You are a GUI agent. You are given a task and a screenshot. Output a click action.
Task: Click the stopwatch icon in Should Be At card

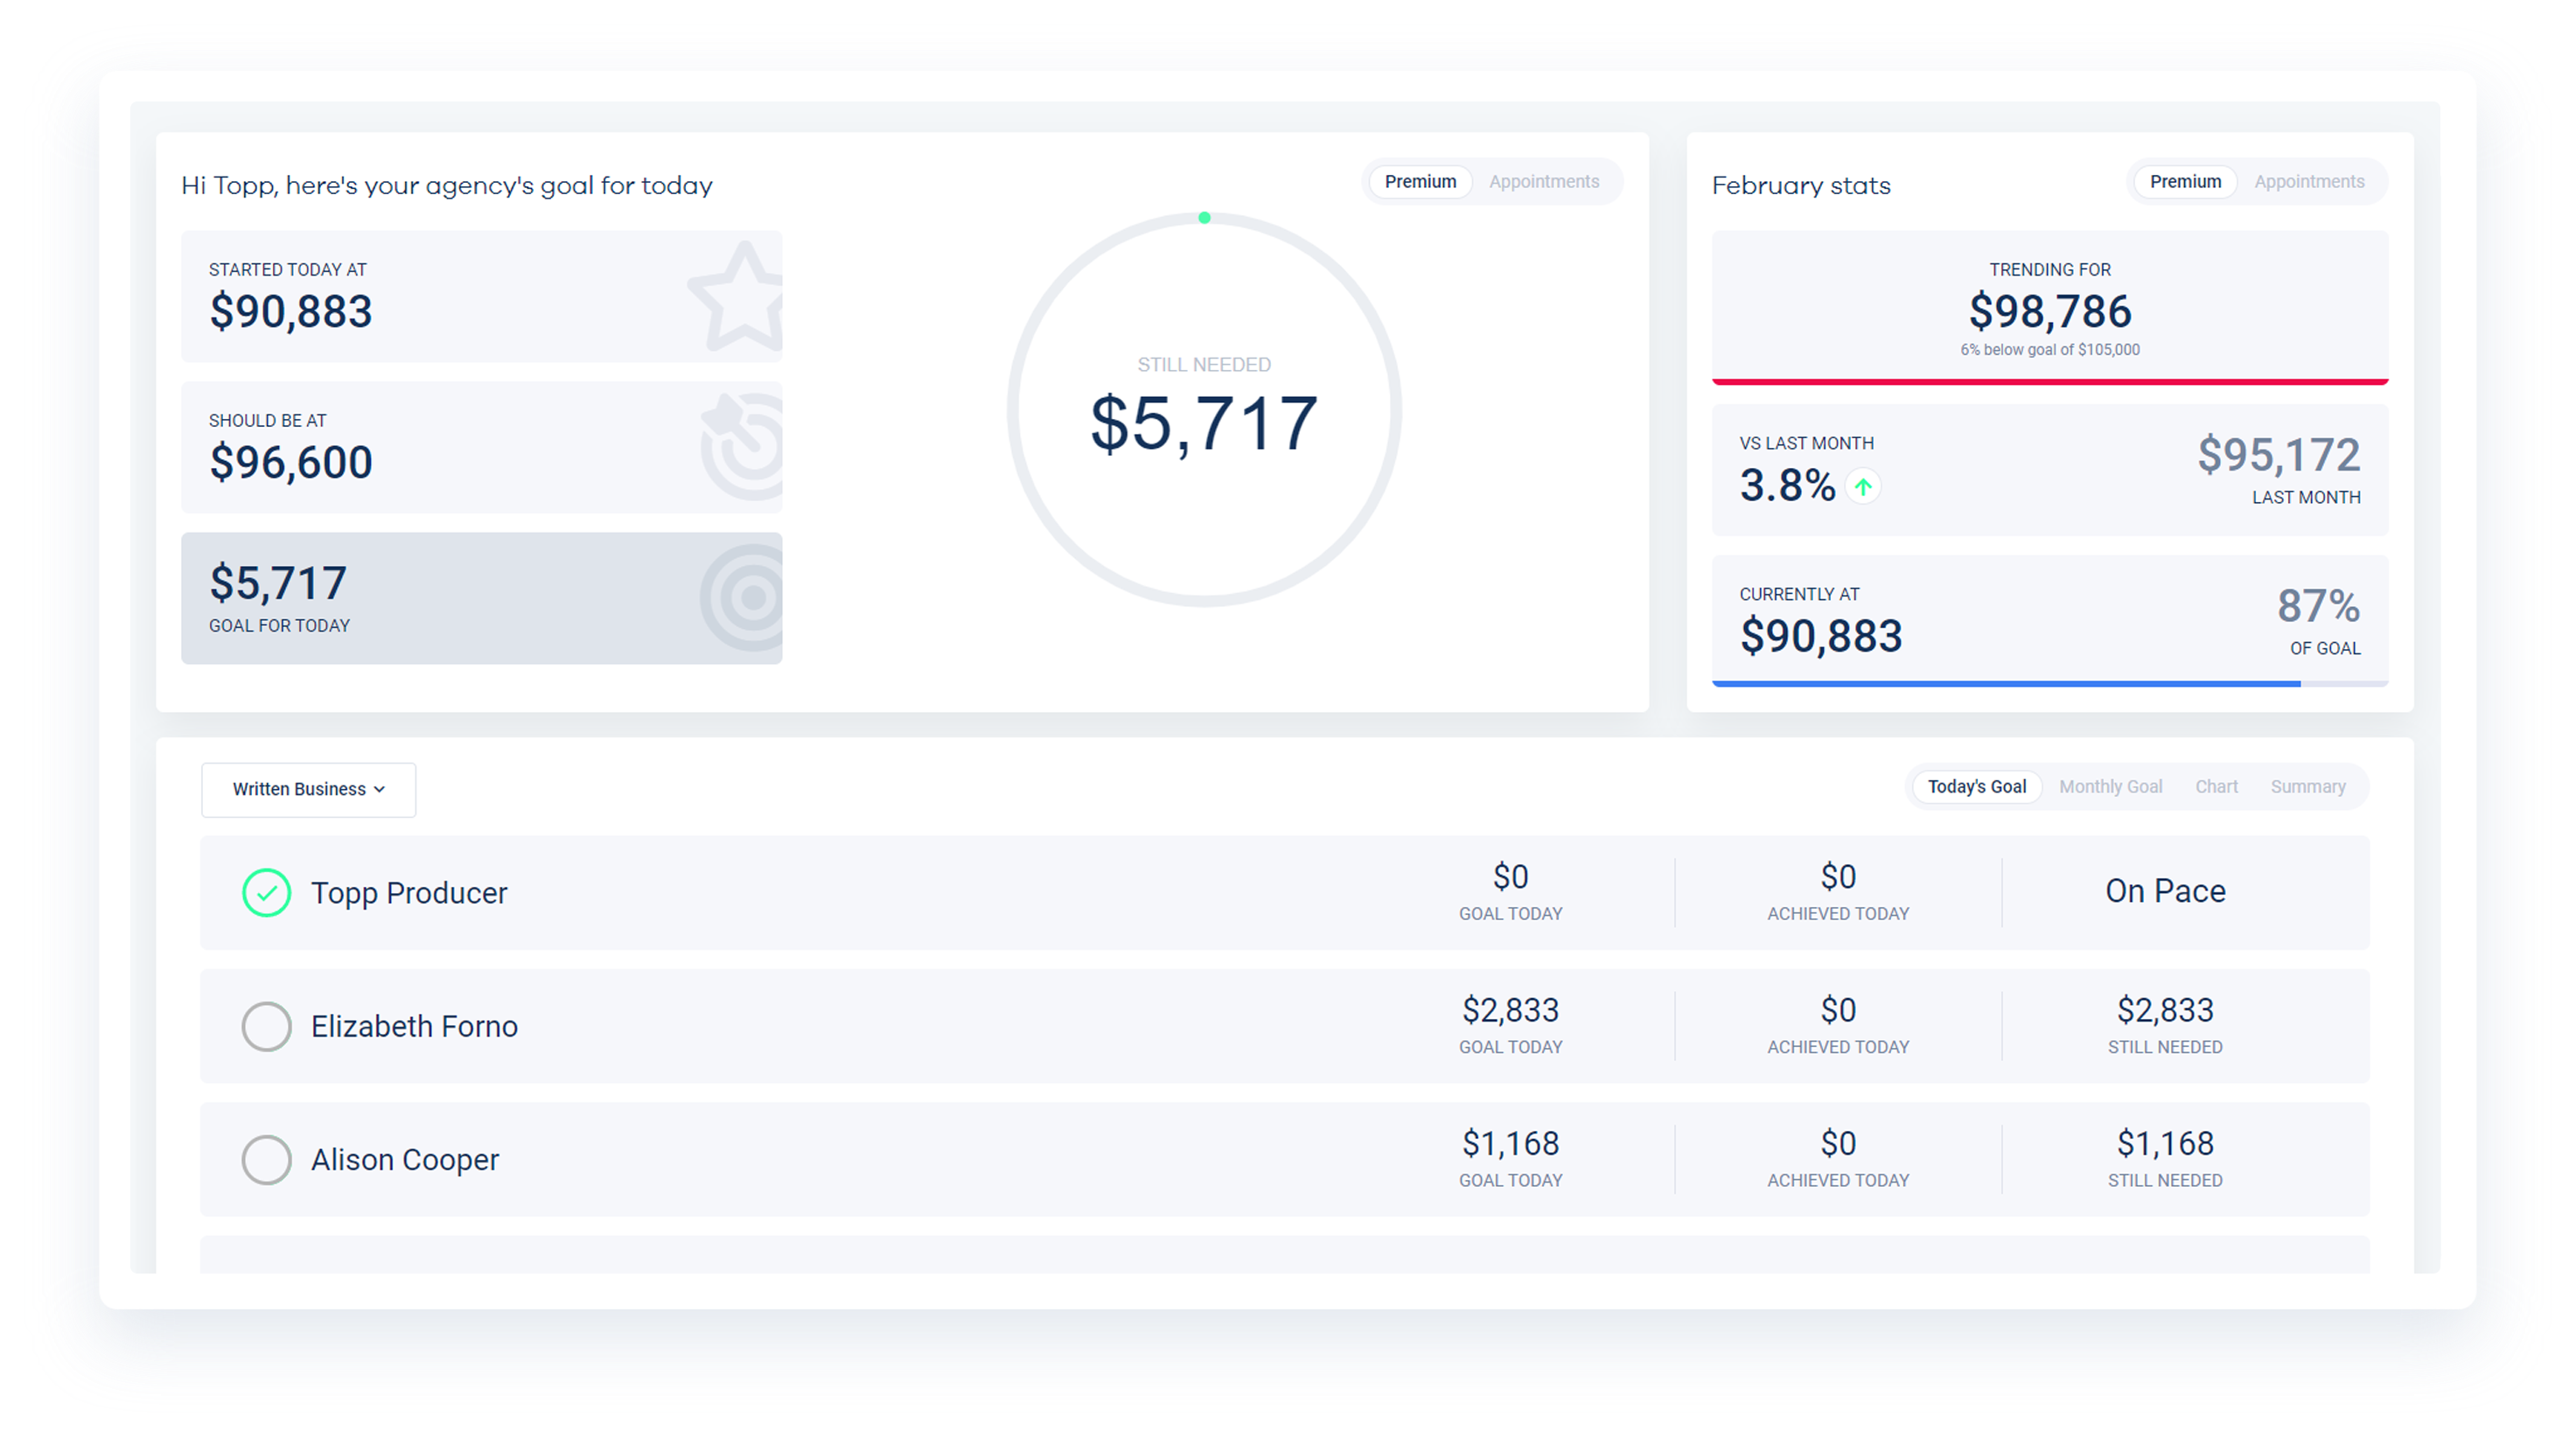[745, 447]
